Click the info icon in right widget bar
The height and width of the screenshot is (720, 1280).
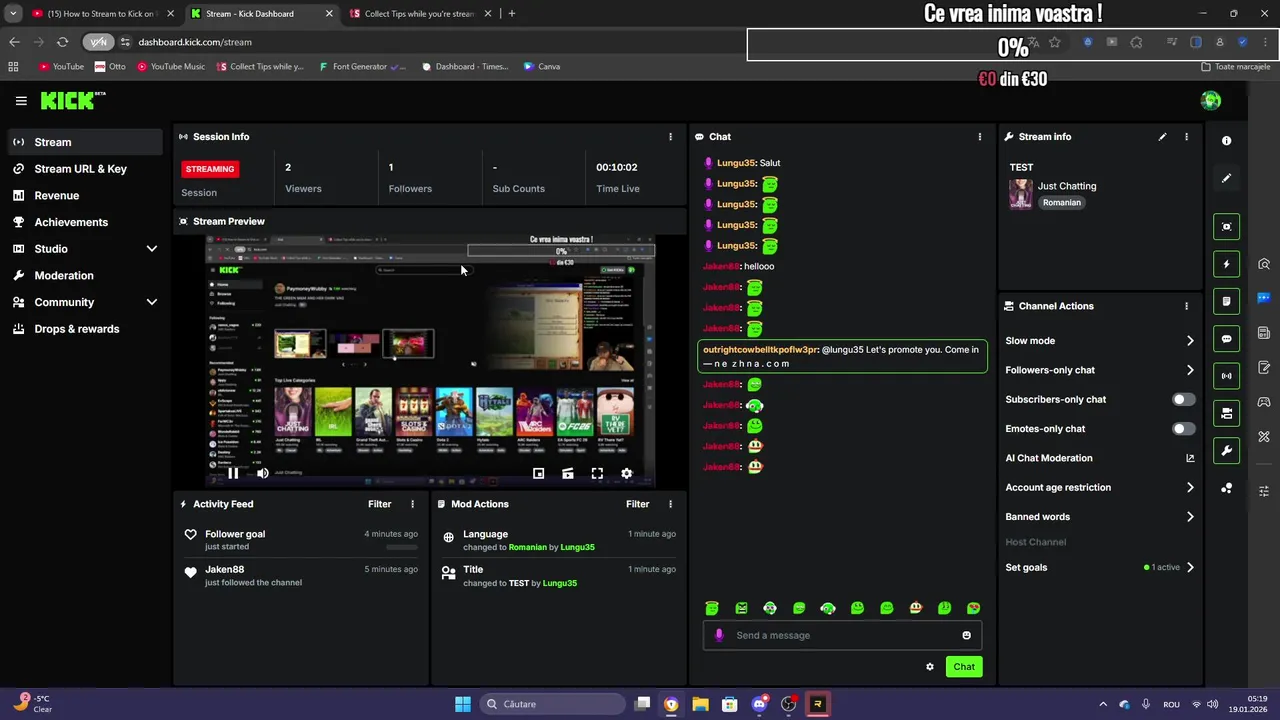(1226, 141)
